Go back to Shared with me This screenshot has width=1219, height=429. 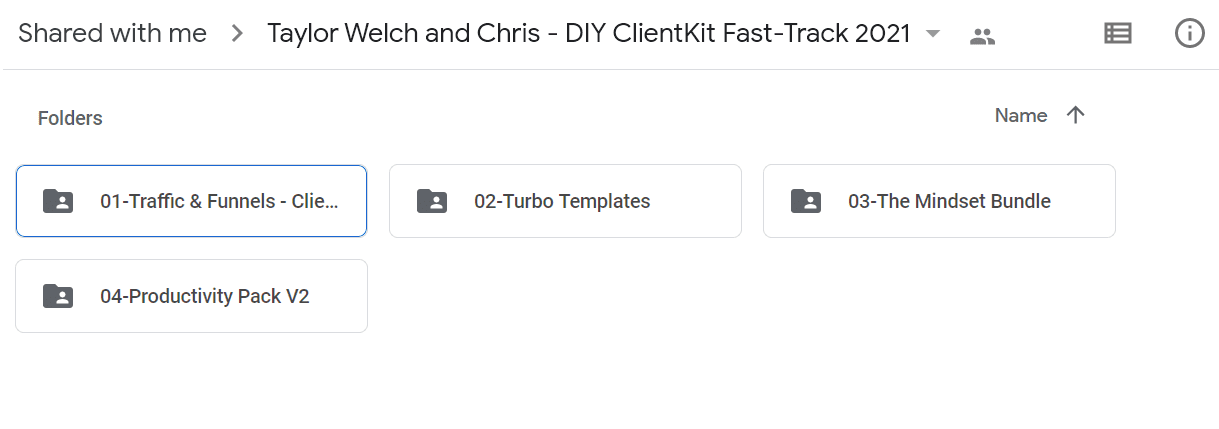112,34
